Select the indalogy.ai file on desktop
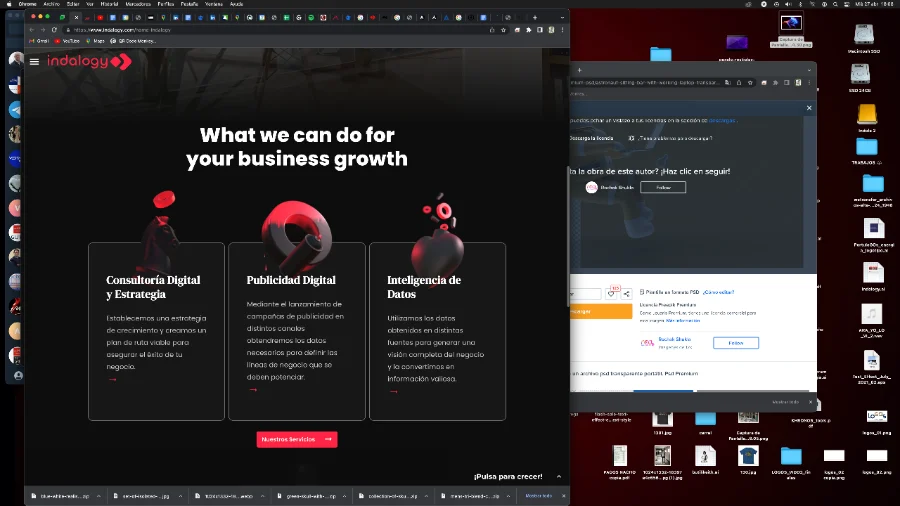900x506 pixels. click(x=873, y=274)
